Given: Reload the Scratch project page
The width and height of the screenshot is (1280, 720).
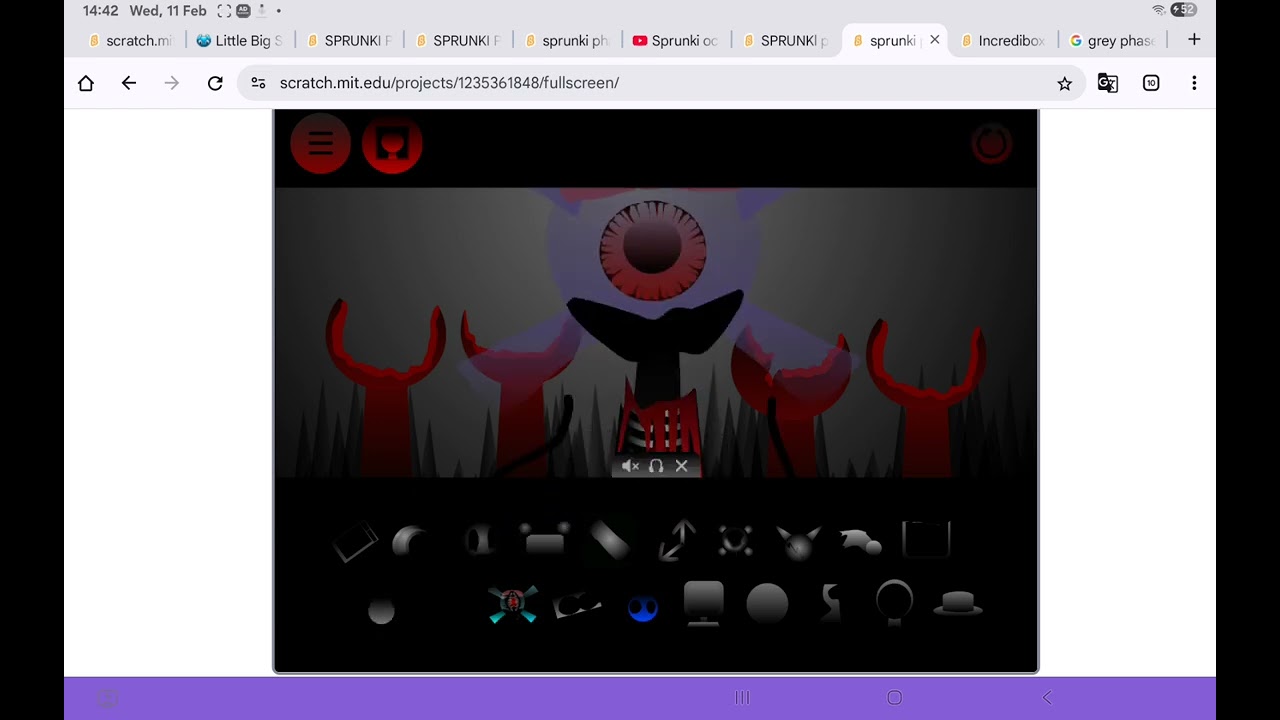Looking at the screenshot, I should coord(215,83).
